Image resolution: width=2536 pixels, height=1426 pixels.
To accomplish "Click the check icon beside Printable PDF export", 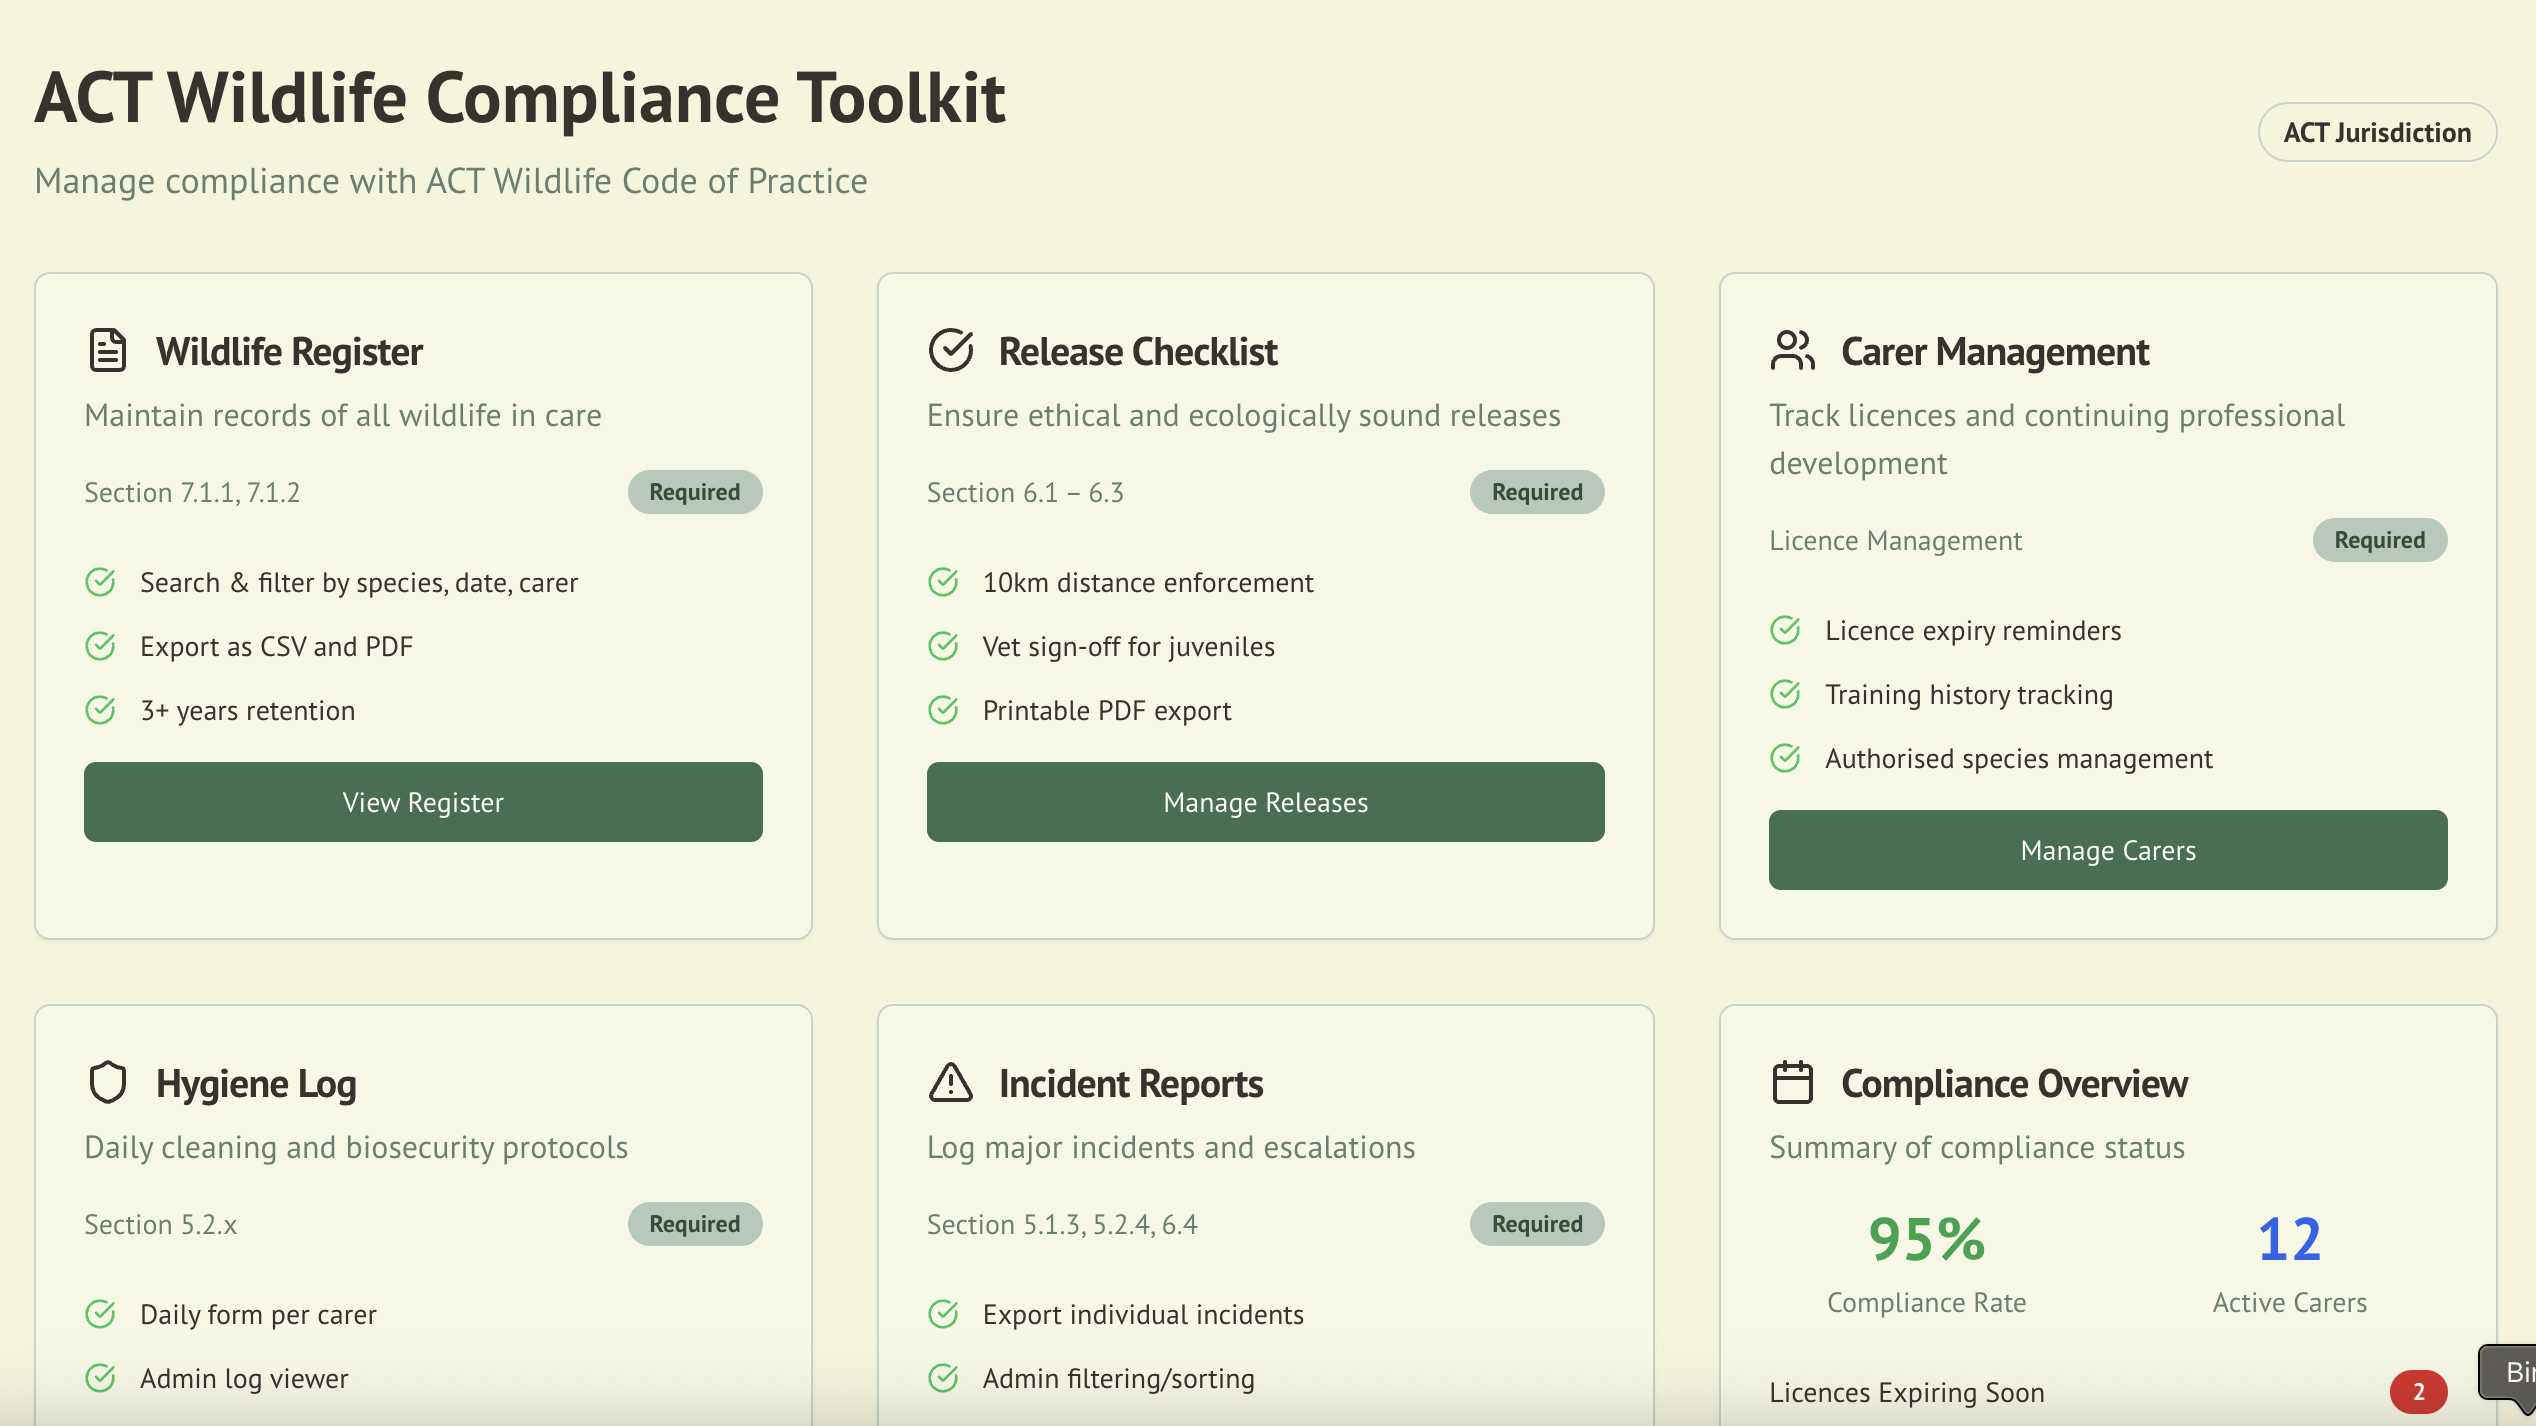I will tap(944, 710).
